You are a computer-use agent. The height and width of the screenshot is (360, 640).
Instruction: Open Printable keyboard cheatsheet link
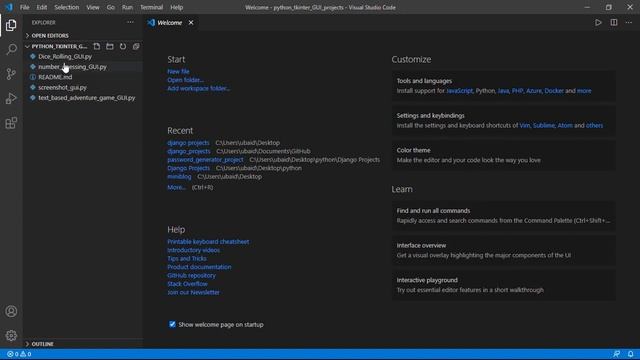[x=208, y=242]
